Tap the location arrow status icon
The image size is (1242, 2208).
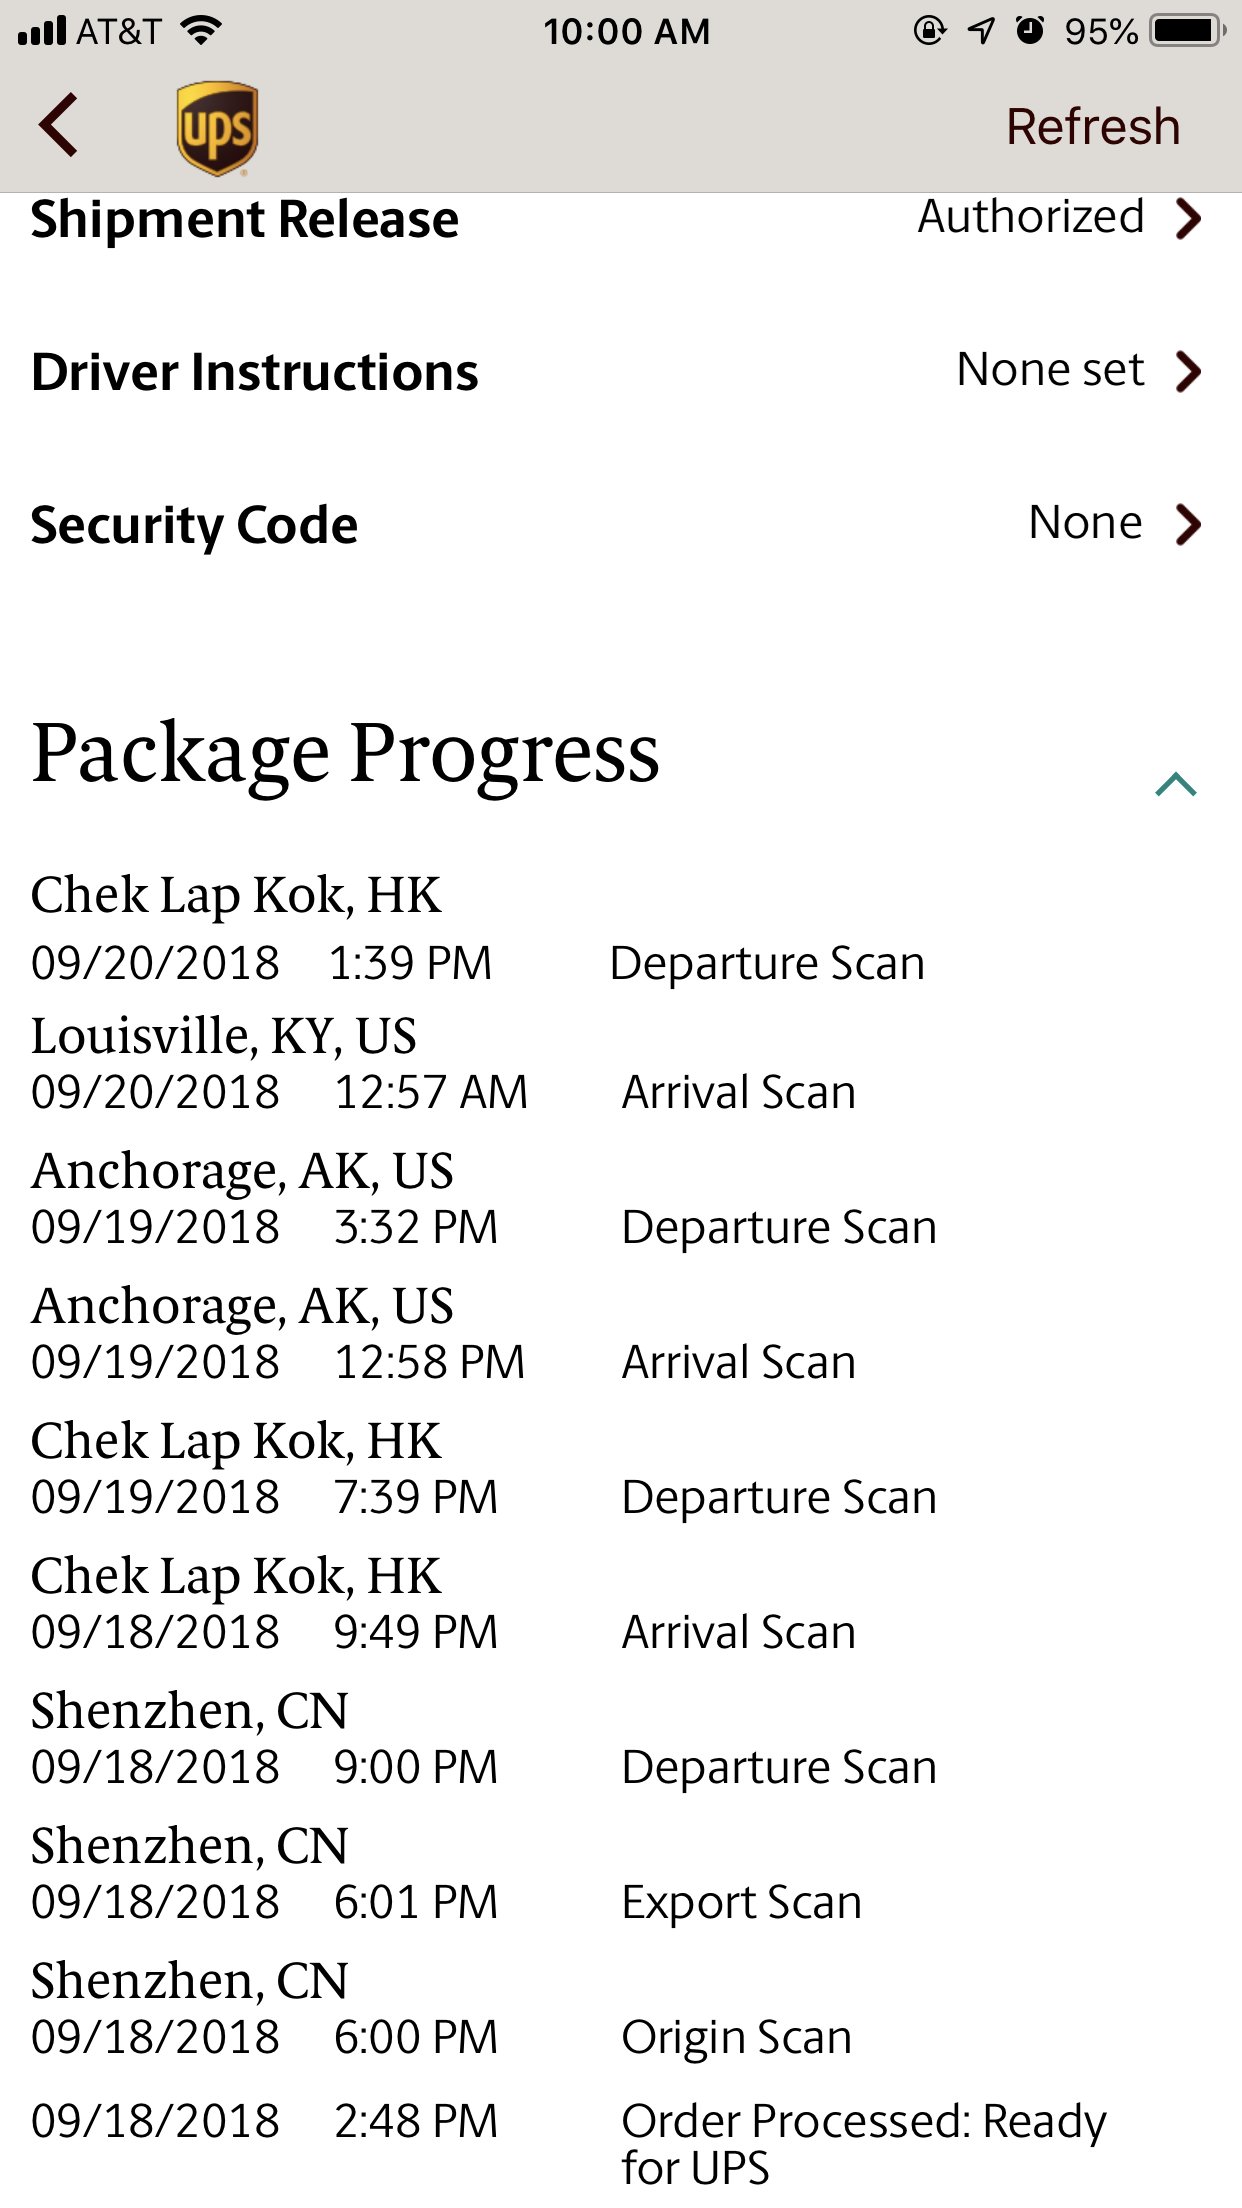[x=981, y=31]
